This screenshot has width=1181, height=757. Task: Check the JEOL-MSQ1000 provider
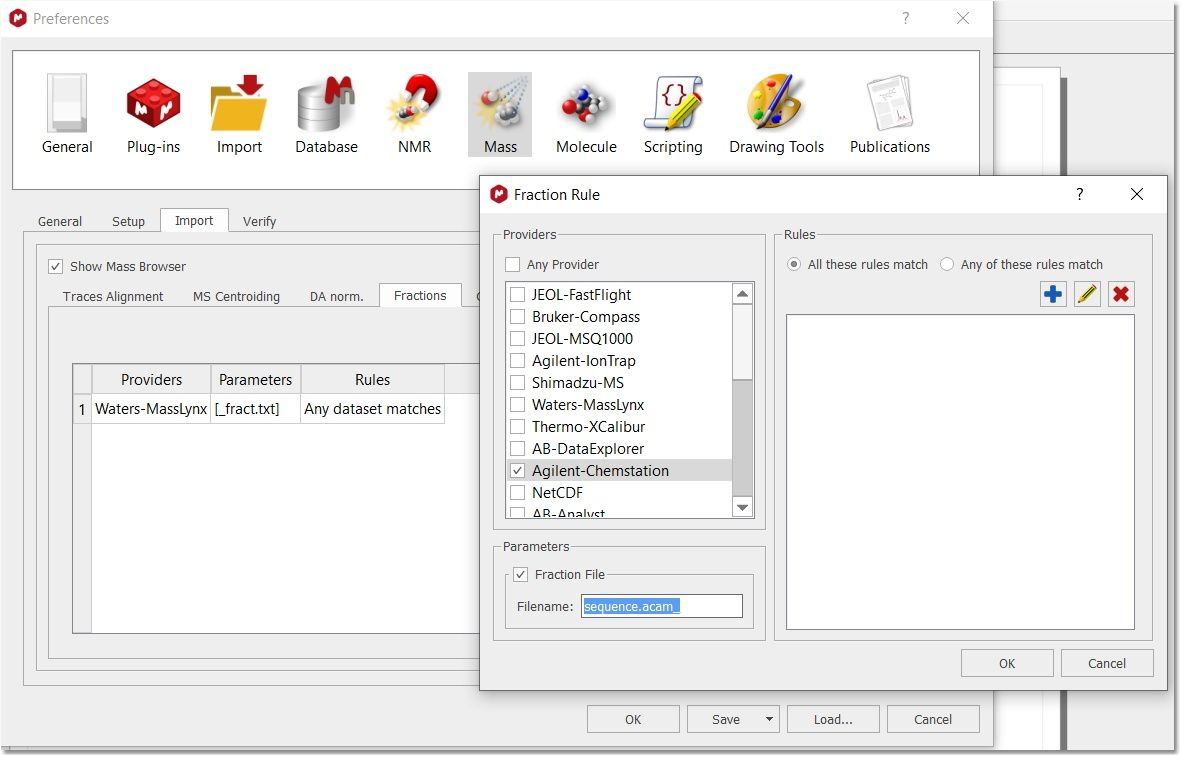coord(517,338)
